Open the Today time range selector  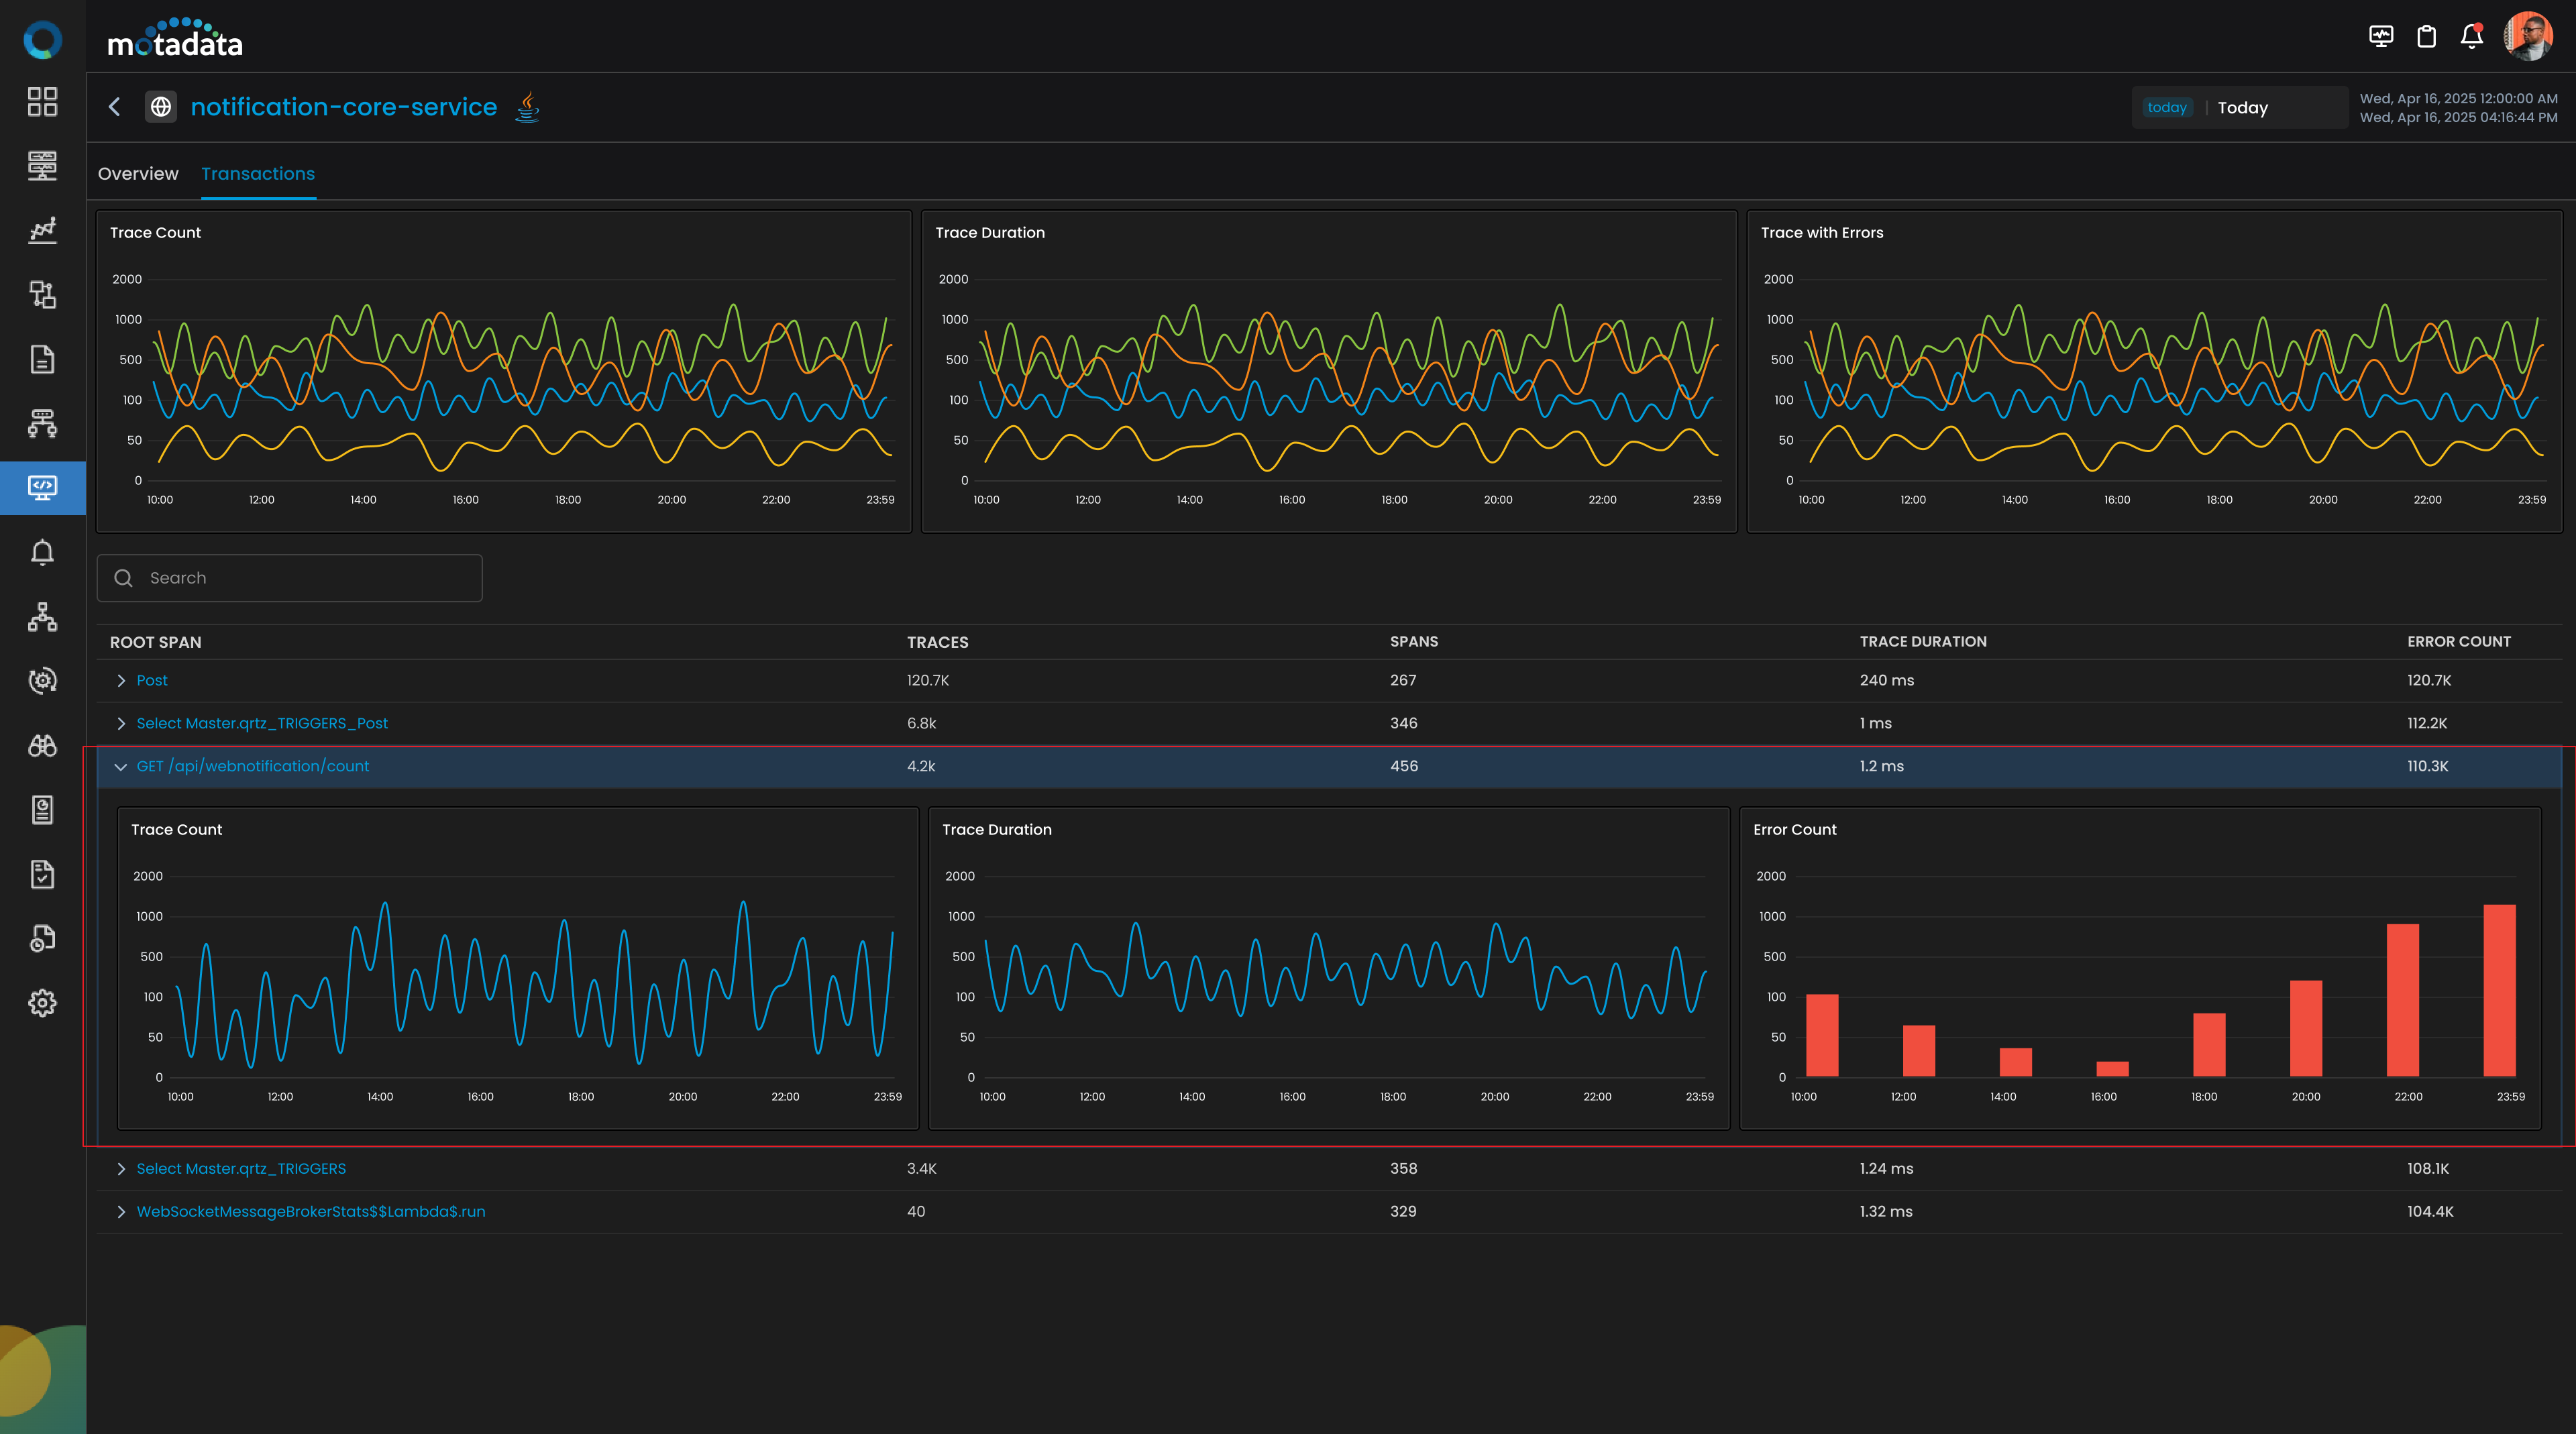coord(2240,108)
